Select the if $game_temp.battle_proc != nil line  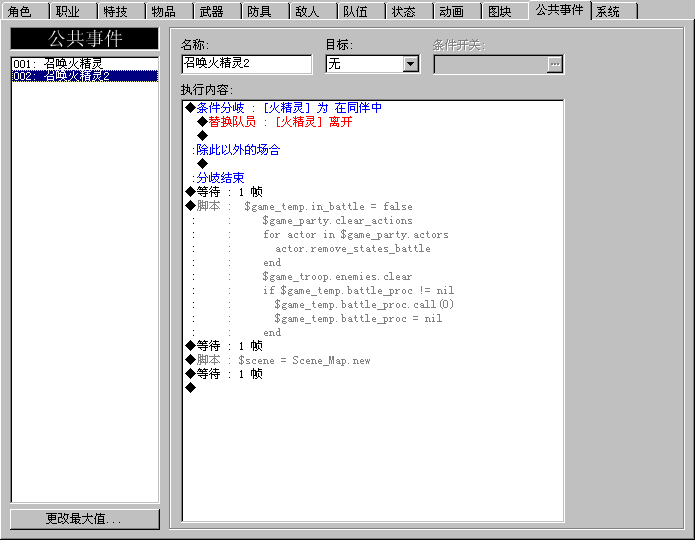coord(372,290)
